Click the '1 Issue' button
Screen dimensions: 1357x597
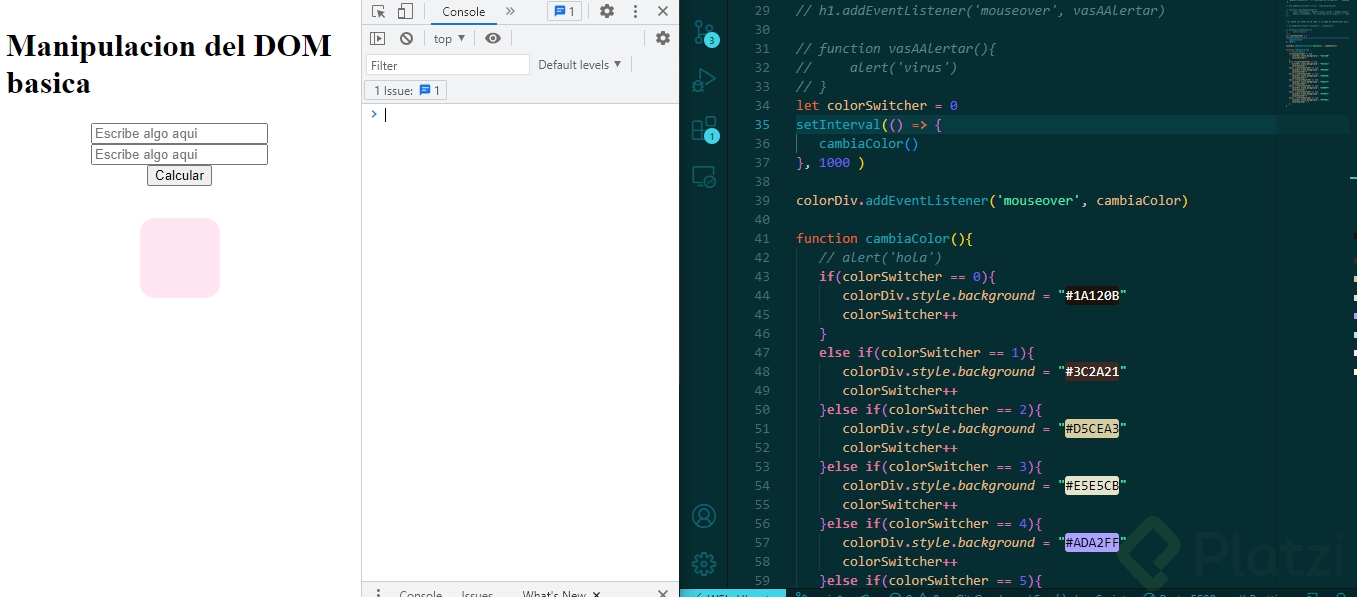point(406,91)
